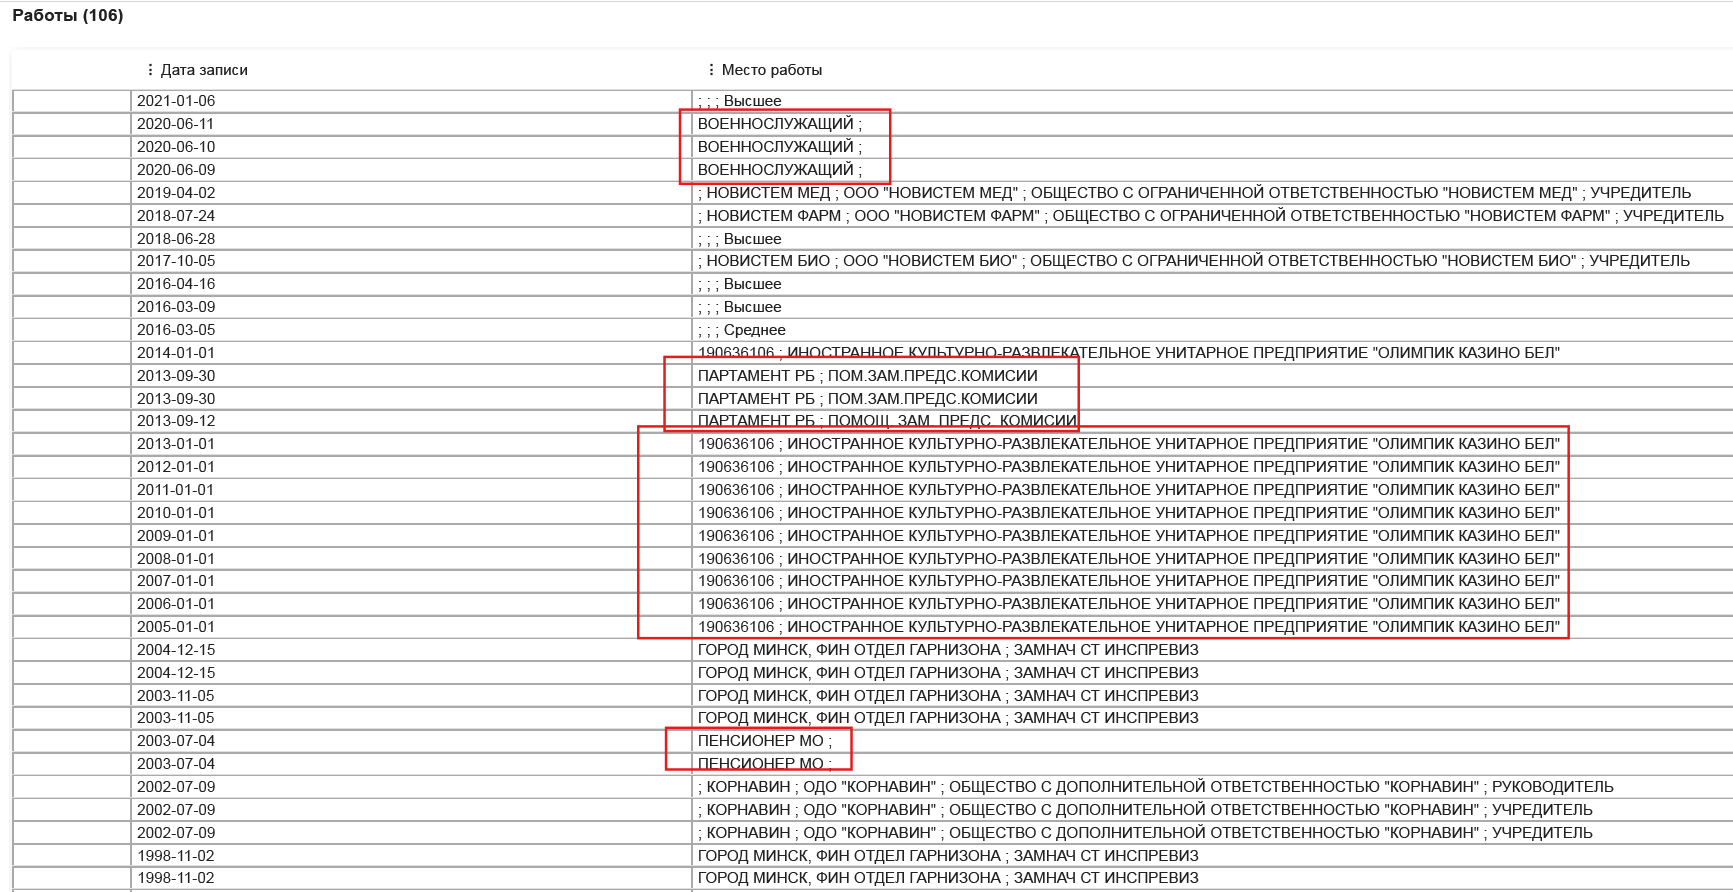Open the Дата записи column menu icon
The height and width of the screenshot is (892, 1733).
[x=150, y=70]
